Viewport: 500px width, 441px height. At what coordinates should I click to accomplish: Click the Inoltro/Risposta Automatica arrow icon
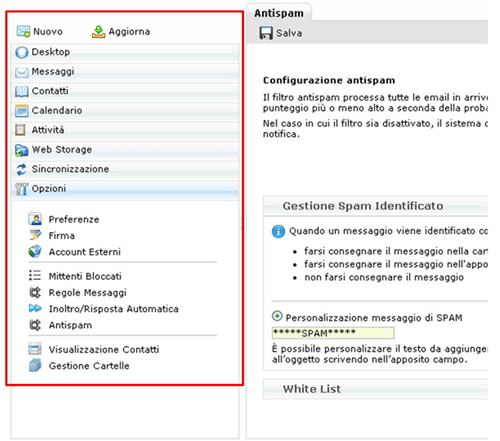[x=35, y=308]
